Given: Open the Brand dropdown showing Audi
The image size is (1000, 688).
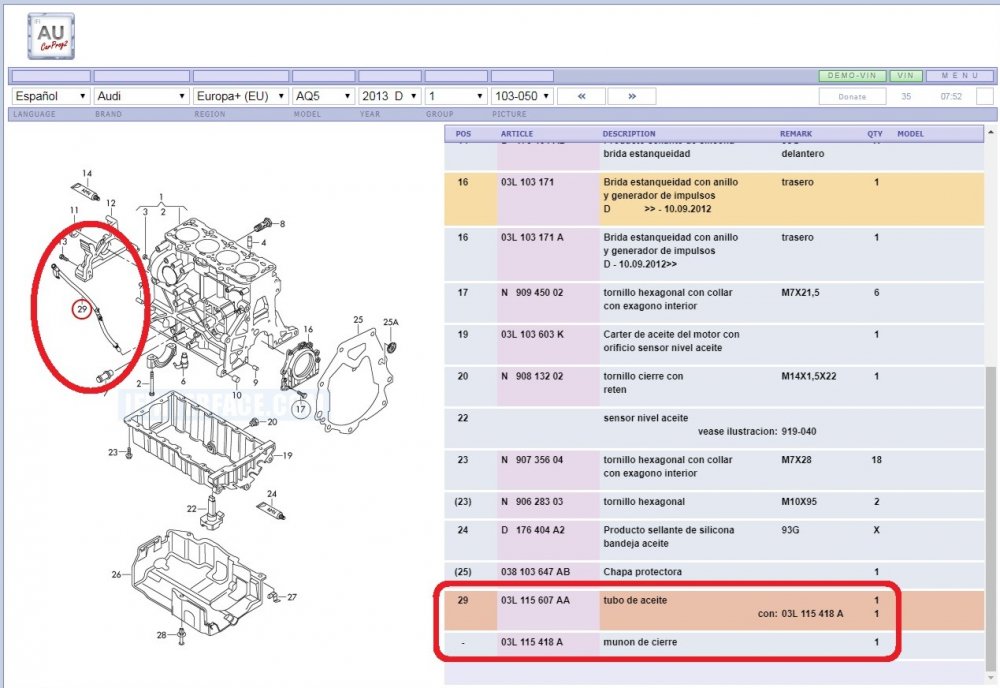Looking at the screenshot, I should tap(141, 96).
